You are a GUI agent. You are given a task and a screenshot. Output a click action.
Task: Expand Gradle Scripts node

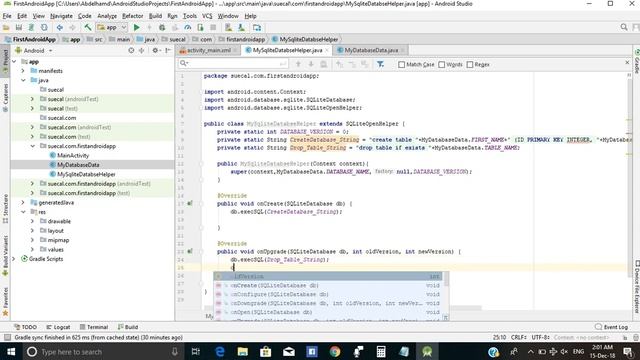point(14,259)
